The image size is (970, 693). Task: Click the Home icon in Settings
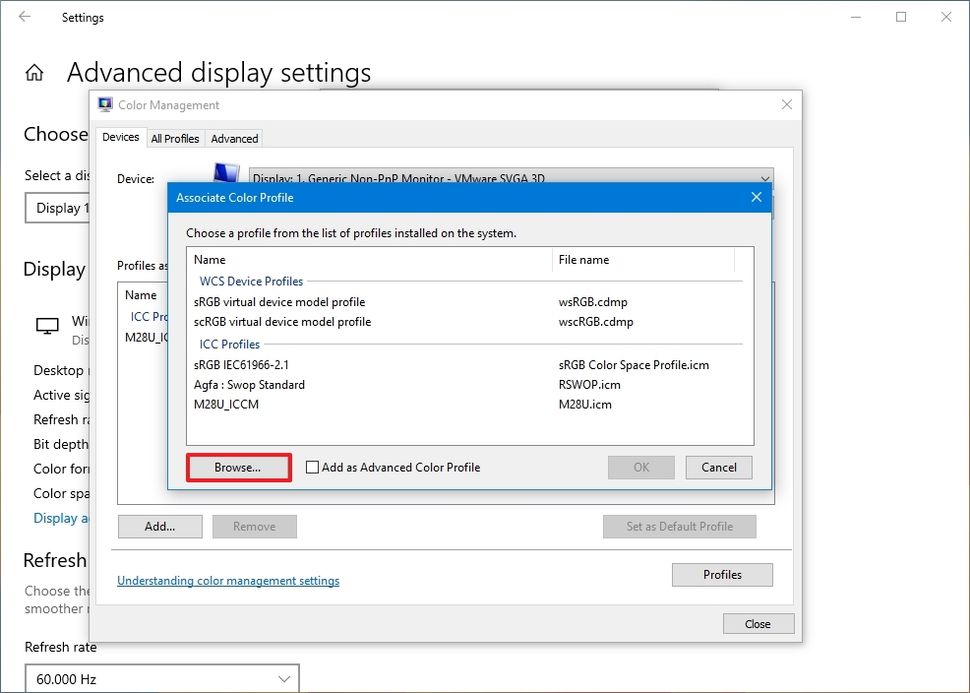click(34, 73)
